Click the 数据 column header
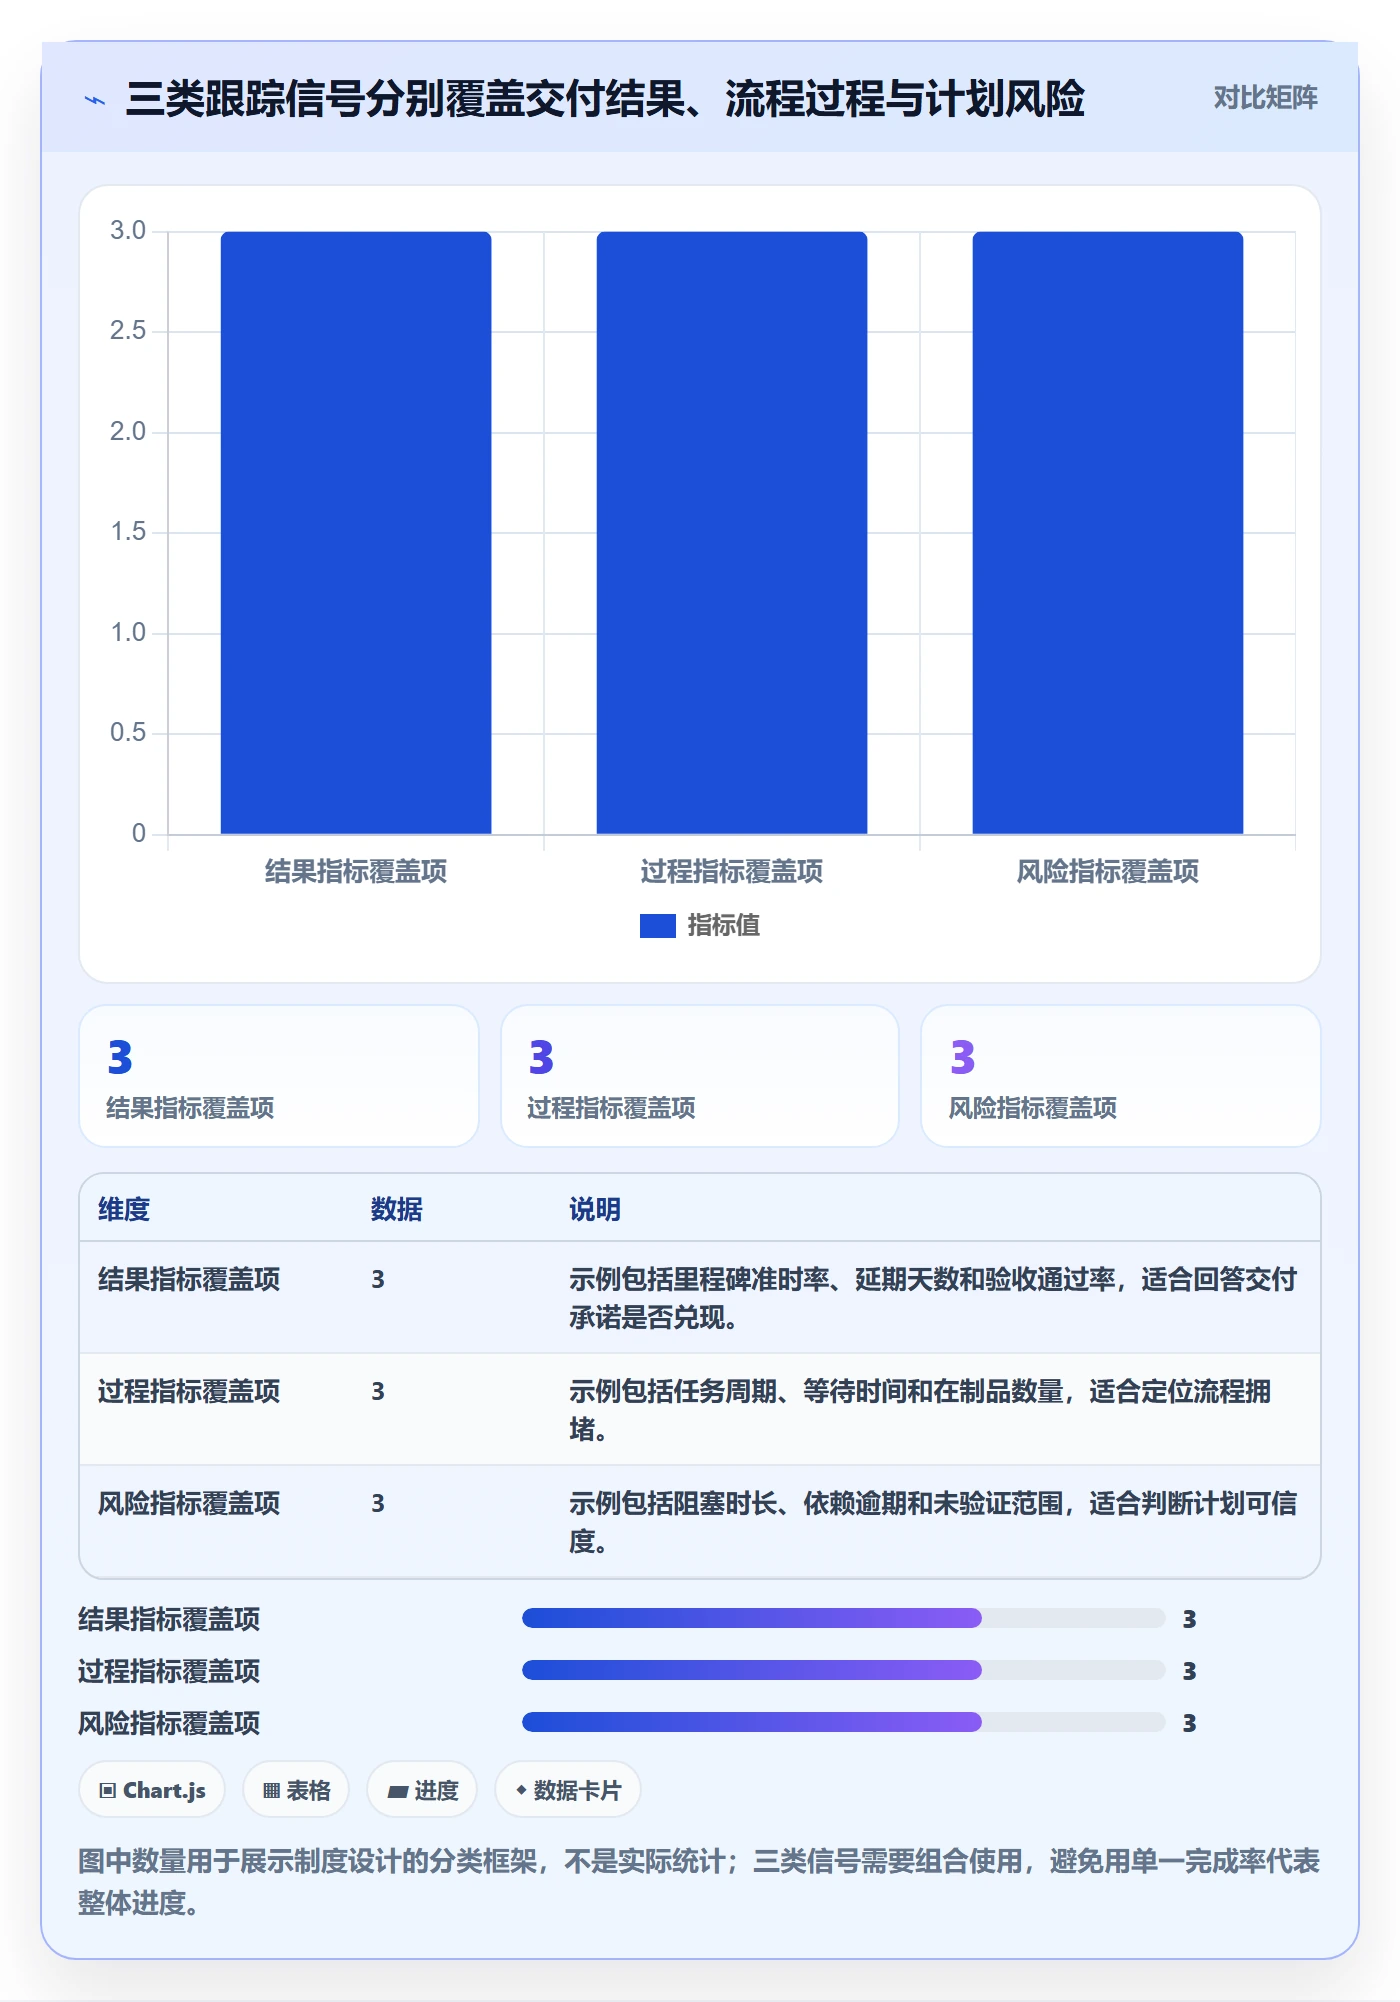 tap(397, 1209)
